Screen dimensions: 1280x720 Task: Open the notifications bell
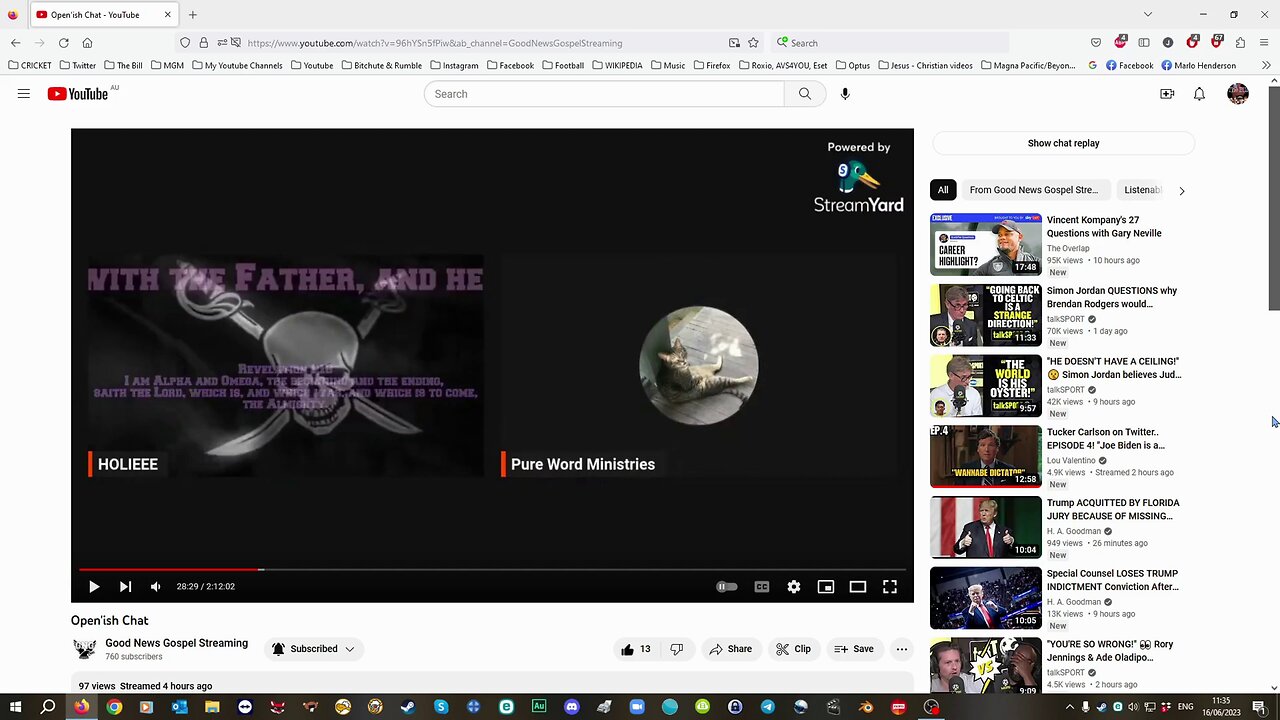1199,94
